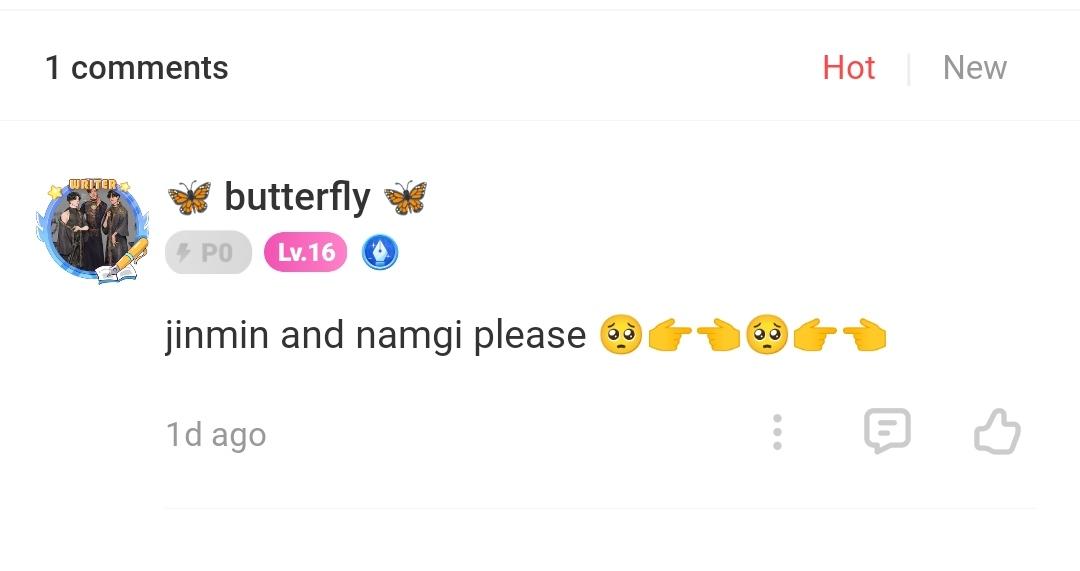
Task: Select the comment text "jinmin and namgi please"
Action: (x=375, y=335)
